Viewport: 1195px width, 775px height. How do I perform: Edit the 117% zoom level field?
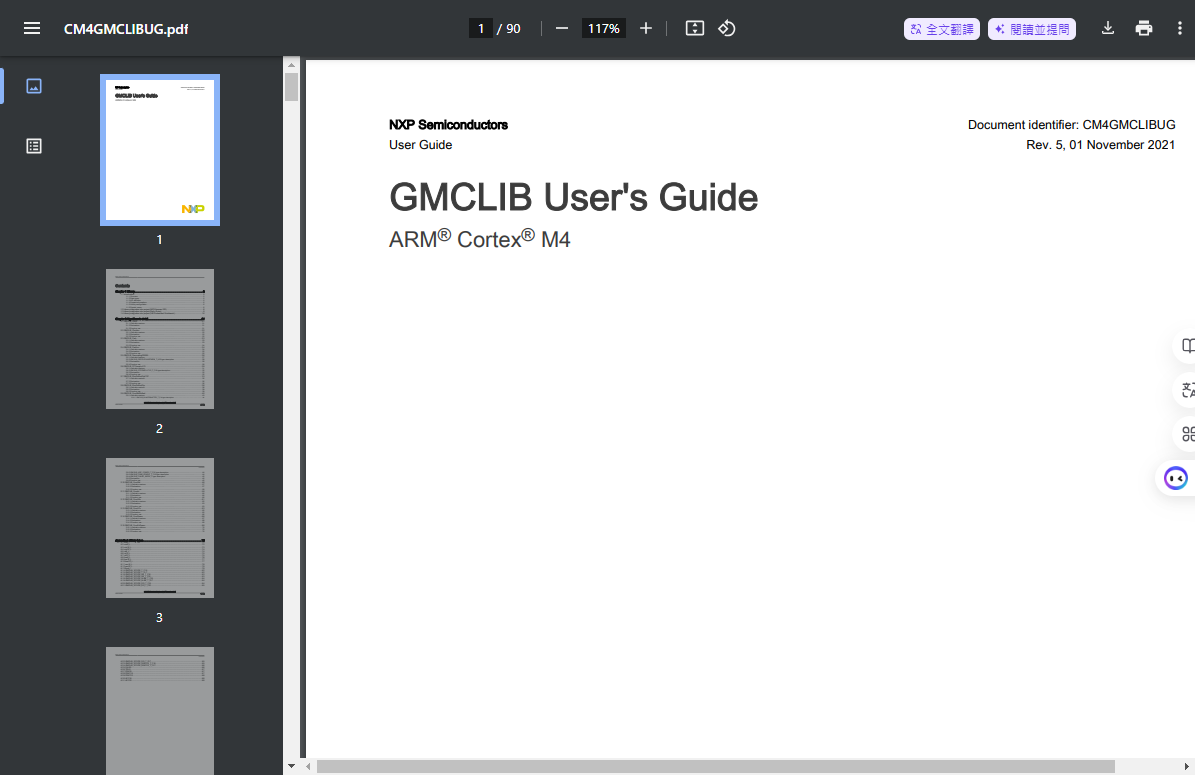tap(604, 28)
